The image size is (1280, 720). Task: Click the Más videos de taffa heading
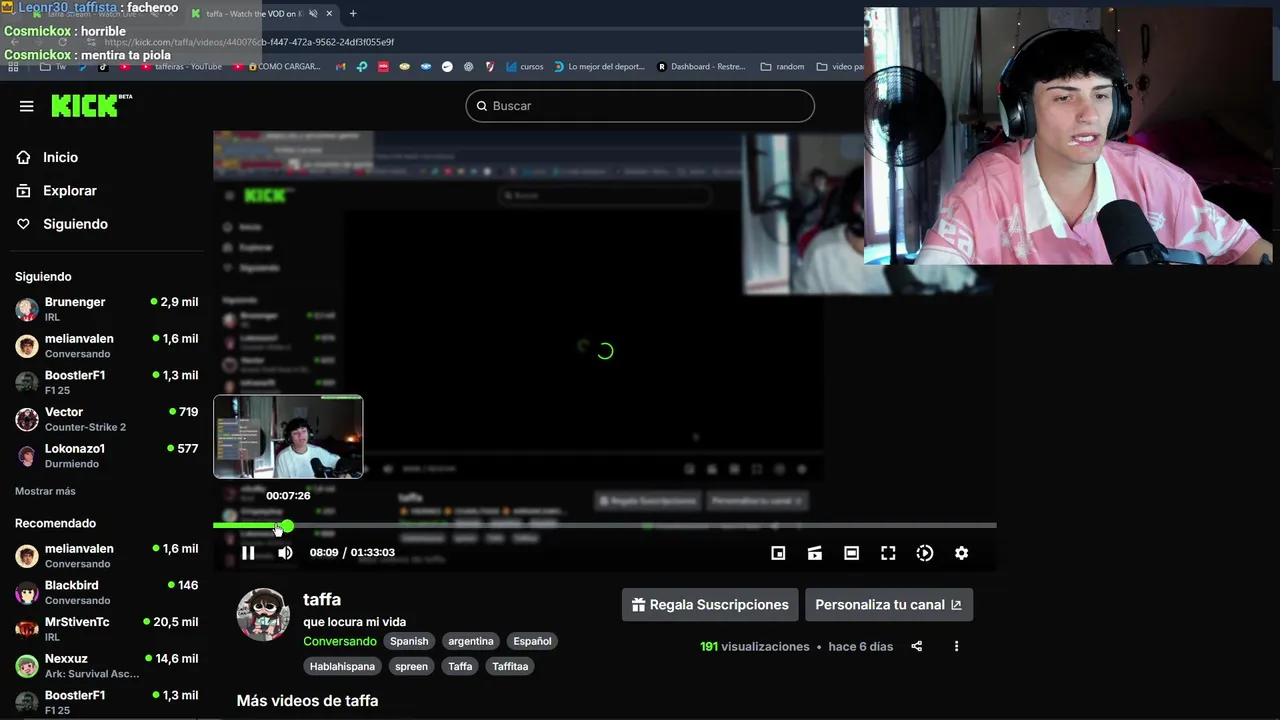click(307, 701)
